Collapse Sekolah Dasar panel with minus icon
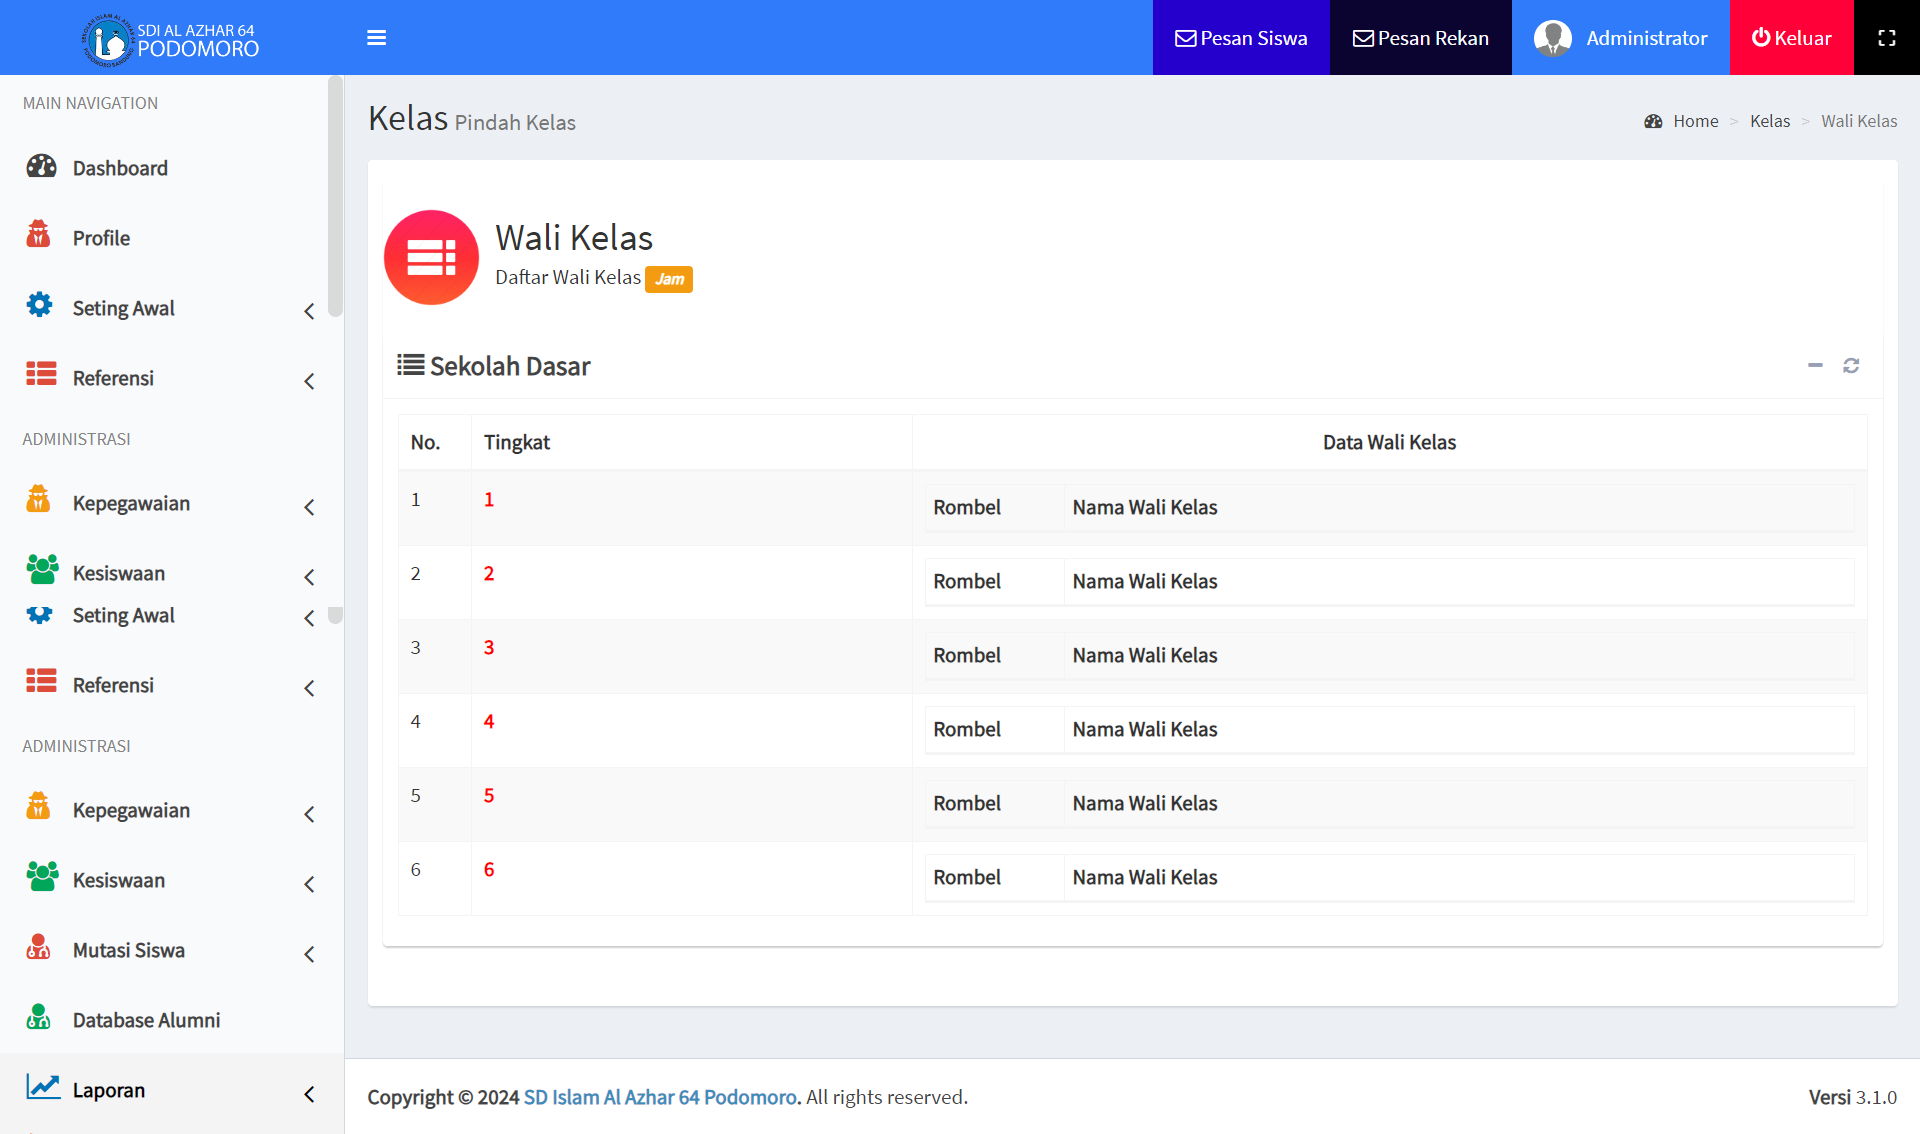 click(1815, 366)
